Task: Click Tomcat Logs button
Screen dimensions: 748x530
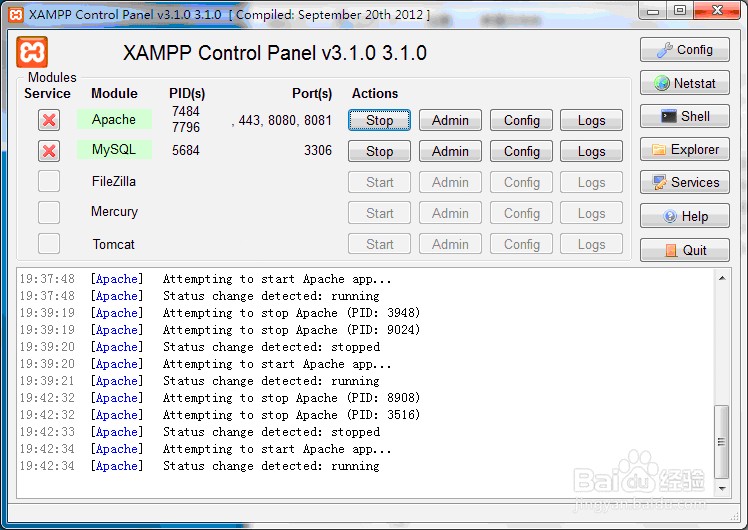Action: pyautogui.click(x=592, y=244)
